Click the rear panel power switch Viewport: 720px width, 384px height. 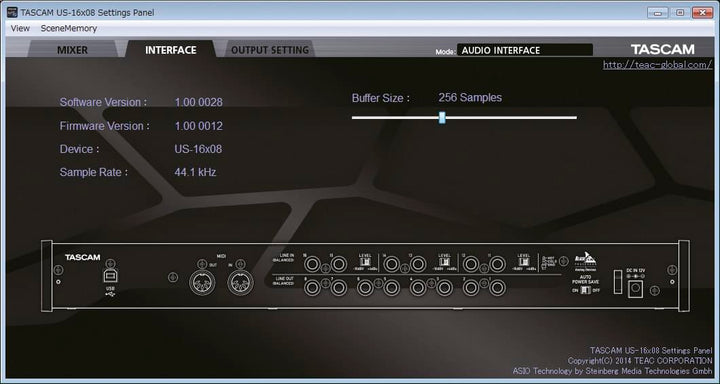(618, 282)
